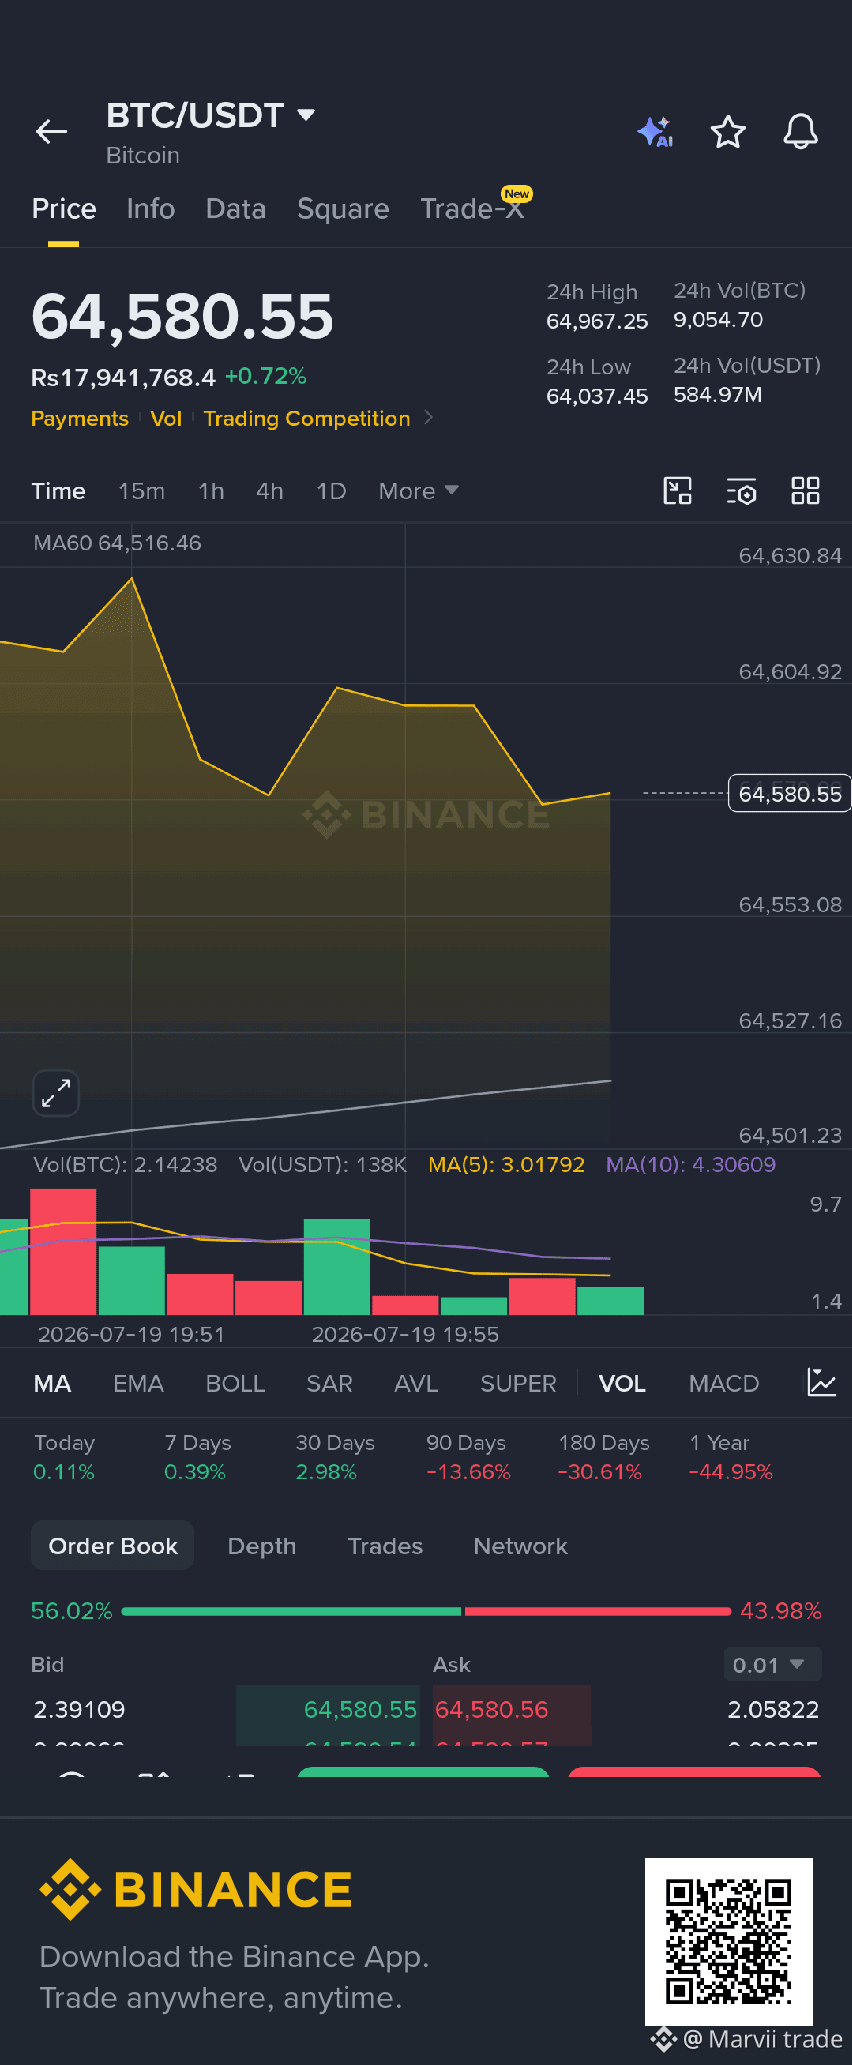Select the 4h chart interval

[x=270, y=491]
